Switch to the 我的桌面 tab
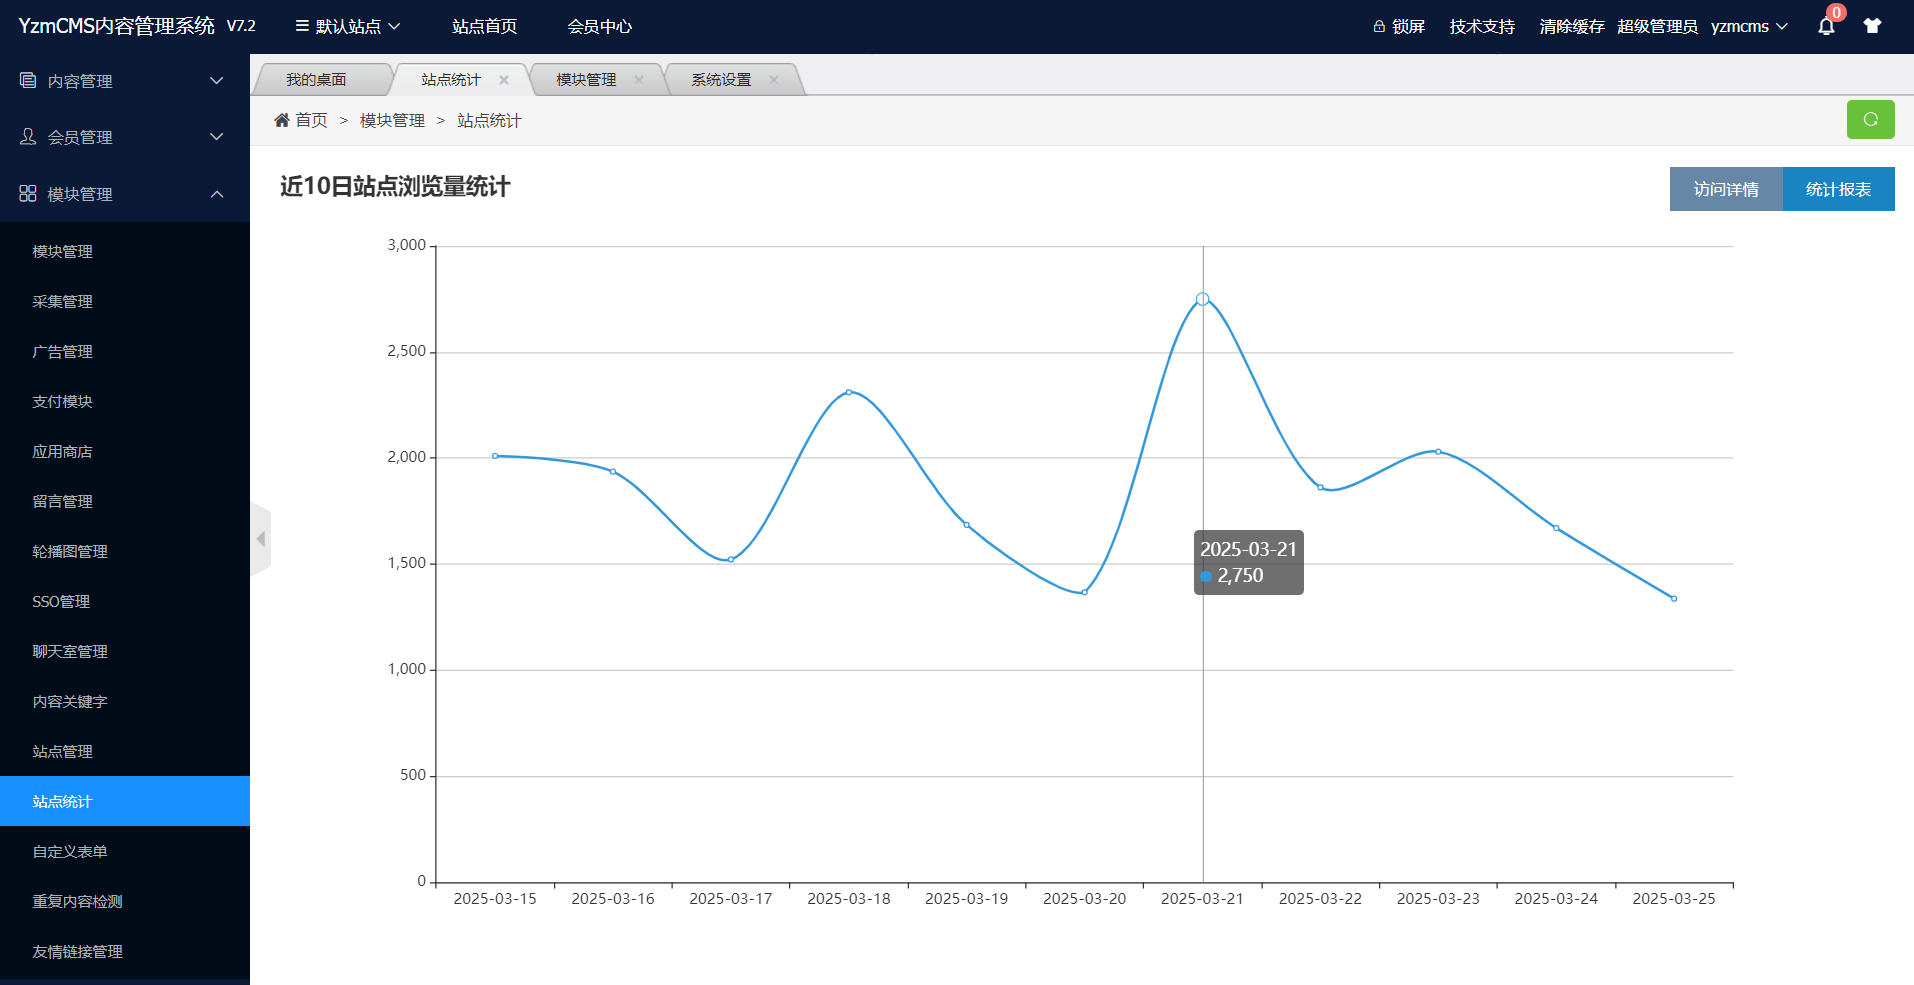The width and height of the screenshot is (1914, 985). [316, 80]
